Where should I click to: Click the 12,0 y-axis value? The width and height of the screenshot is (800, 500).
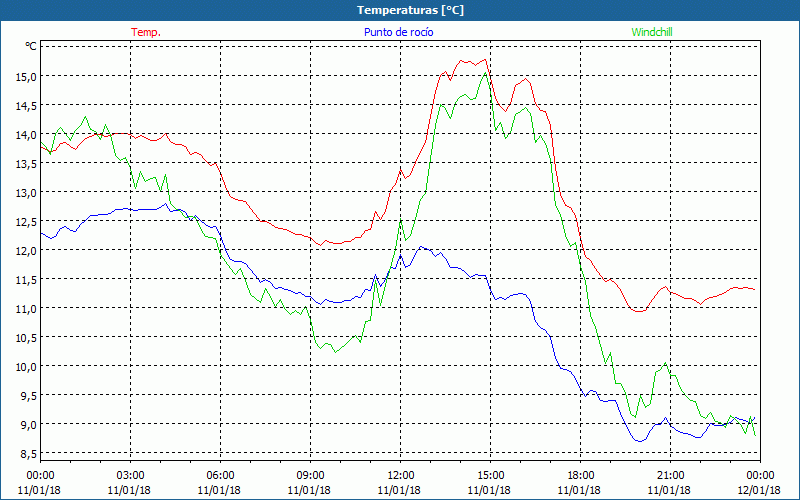27,251
